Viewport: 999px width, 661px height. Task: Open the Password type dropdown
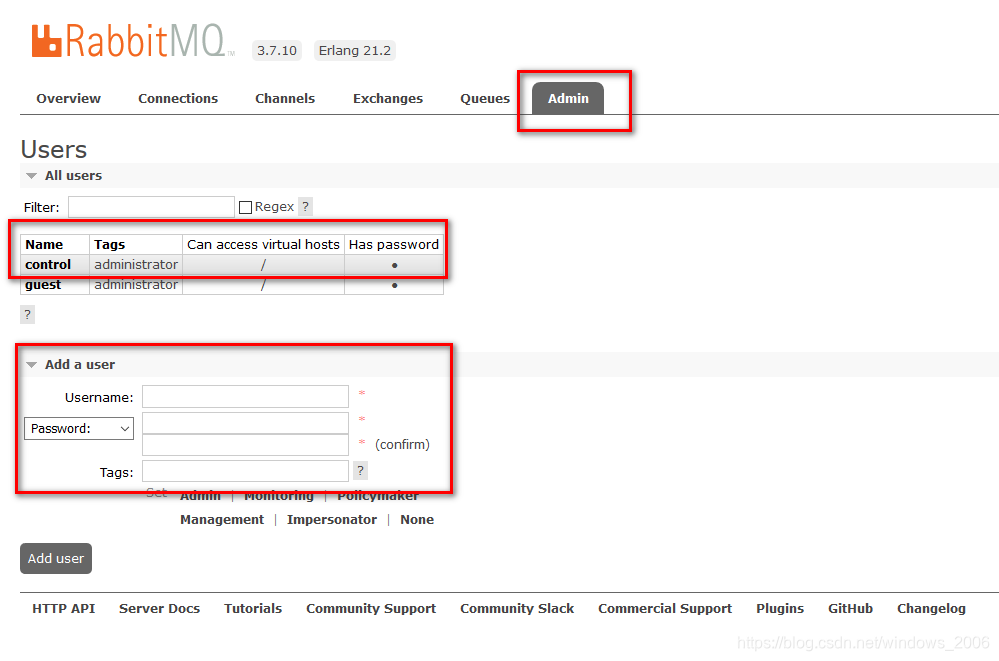pyautogui.click(x=79, y=428)
